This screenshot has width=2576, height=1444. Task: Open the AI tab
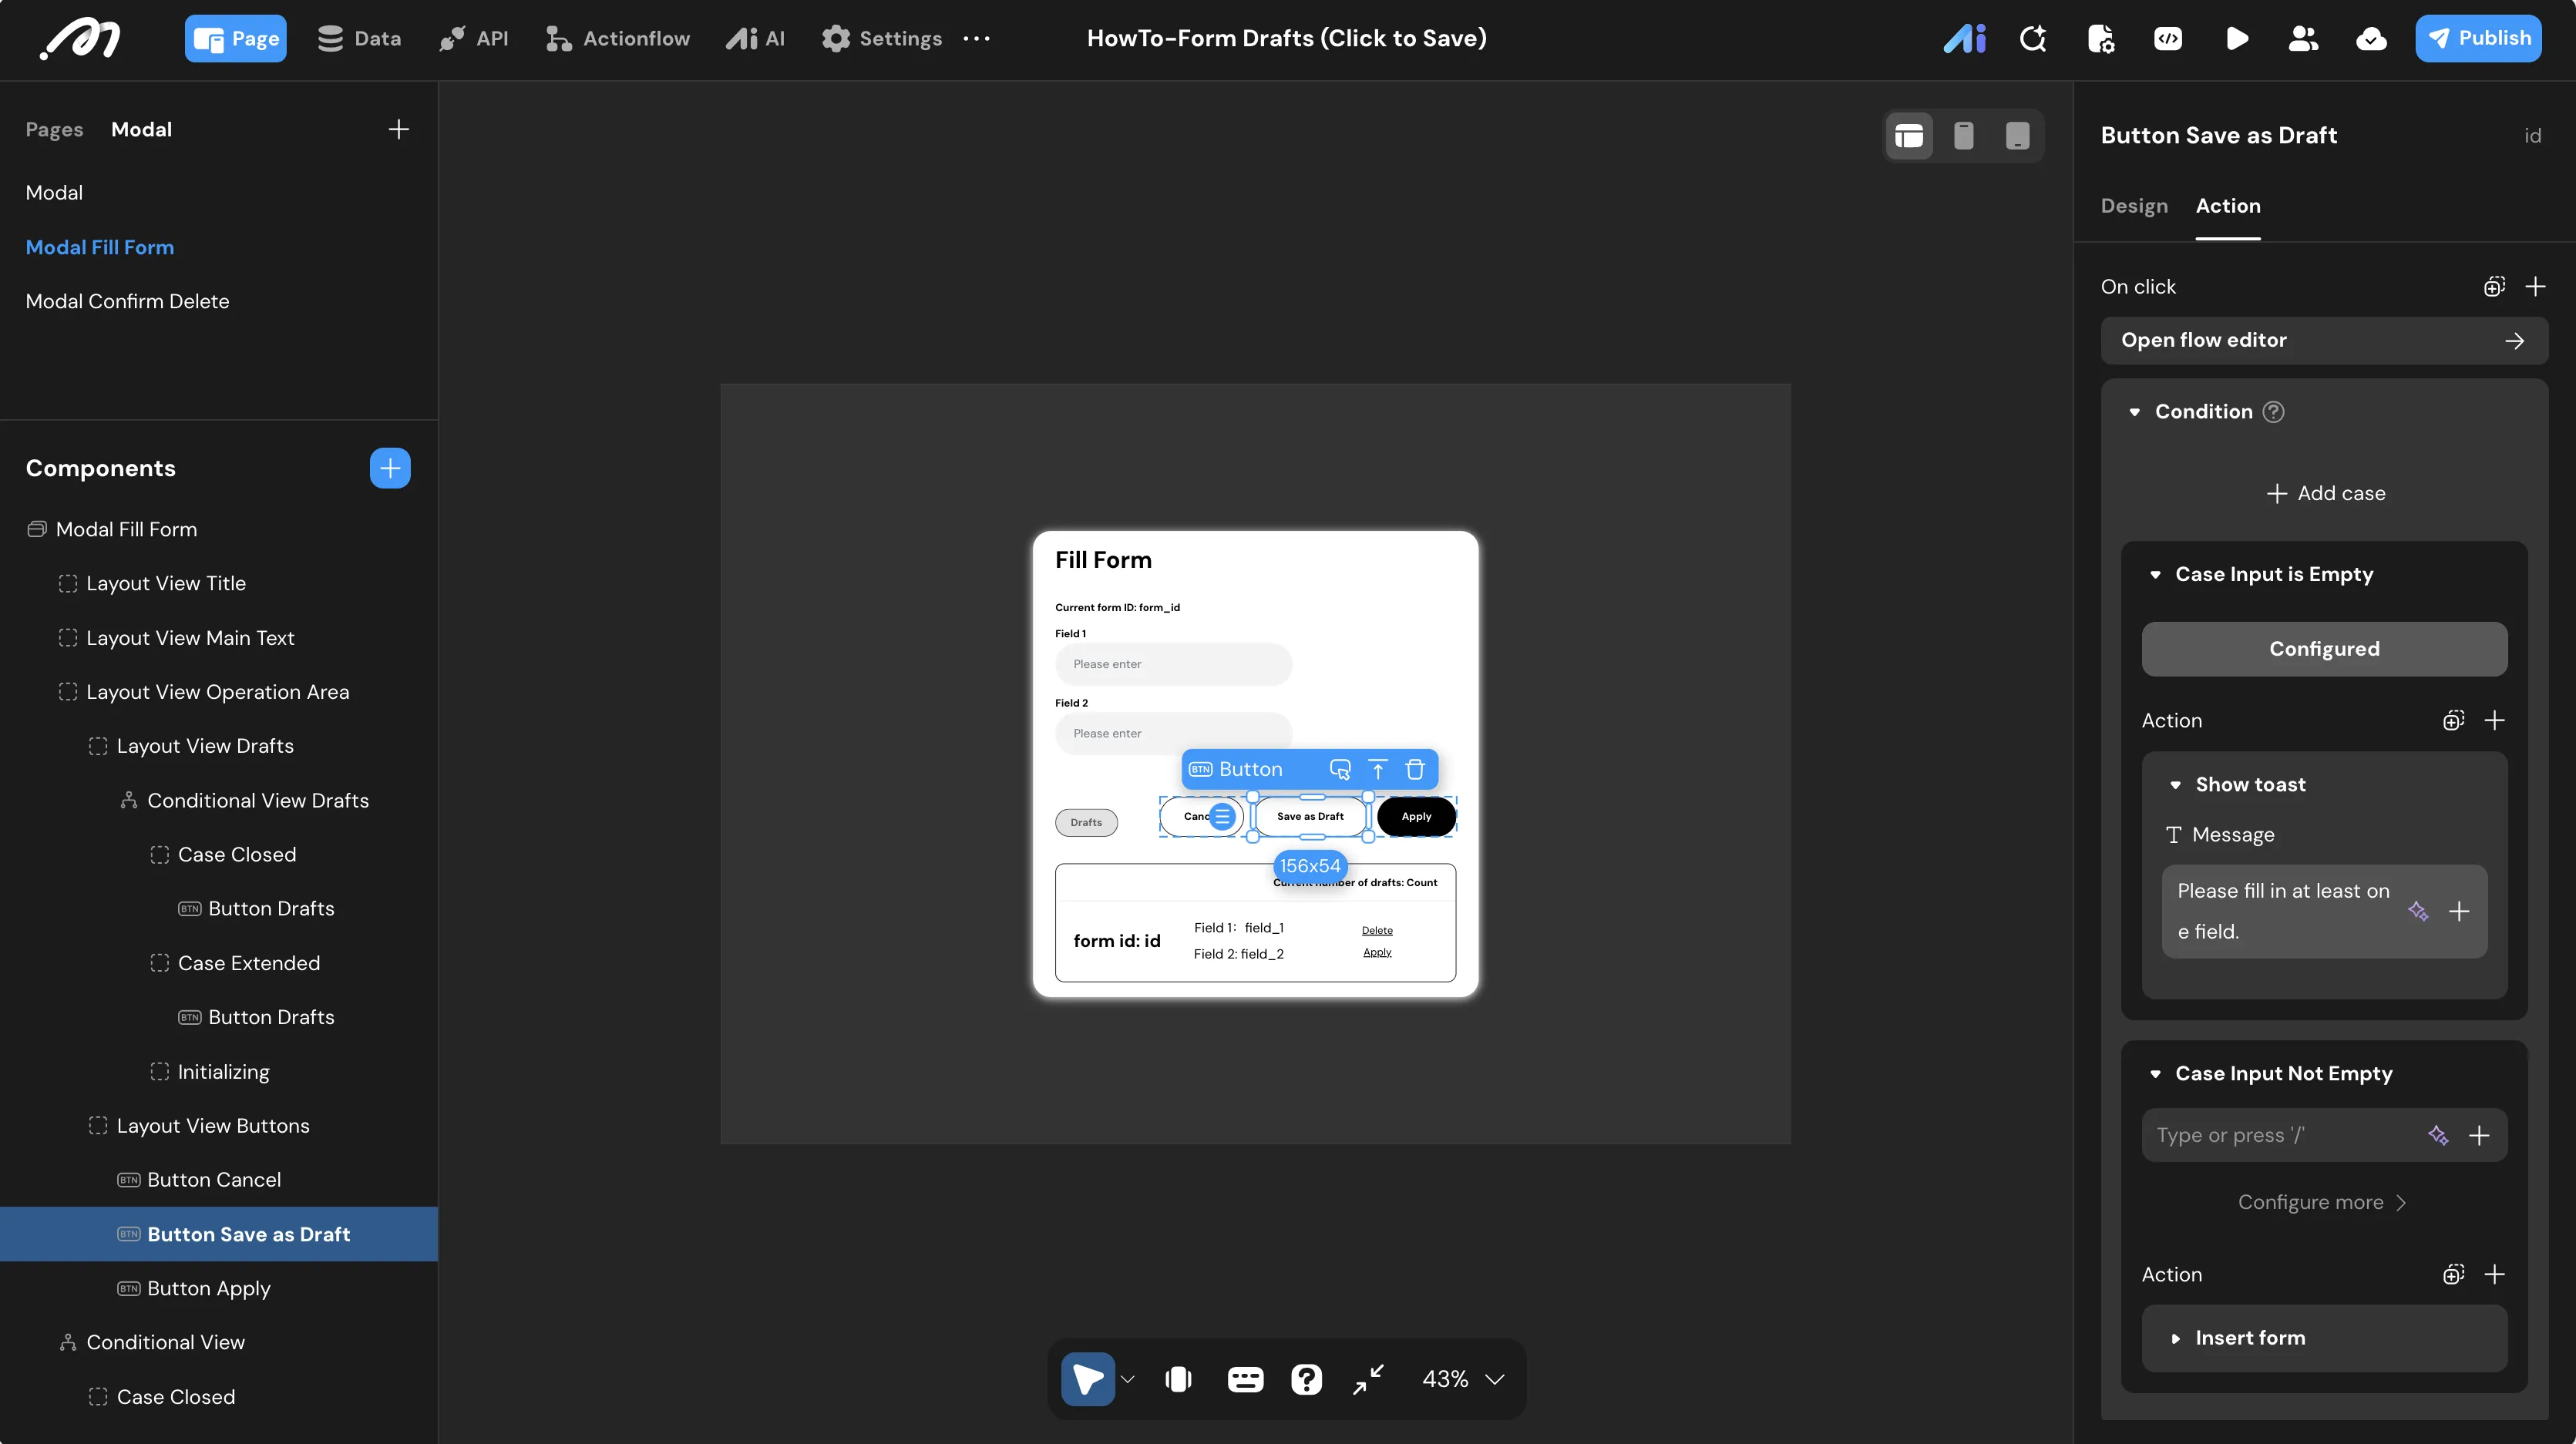point(755,39)
